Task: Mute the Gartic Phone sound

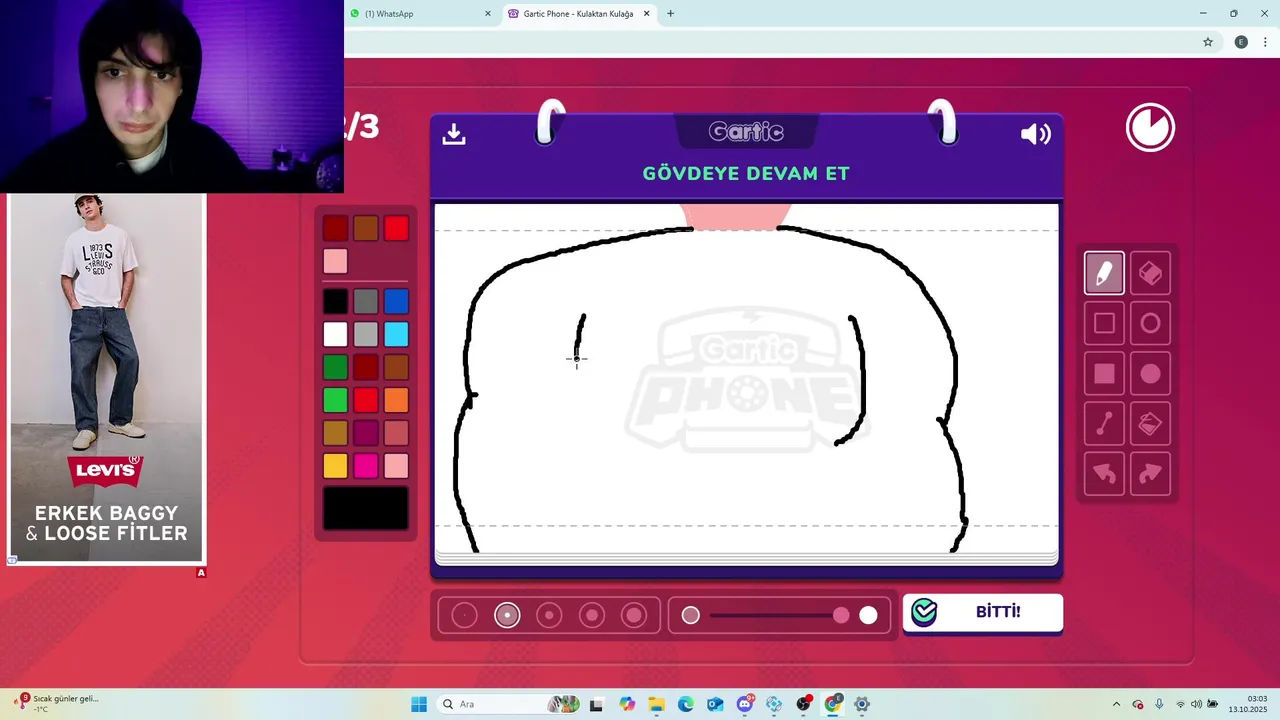Action: [1035, 134]
